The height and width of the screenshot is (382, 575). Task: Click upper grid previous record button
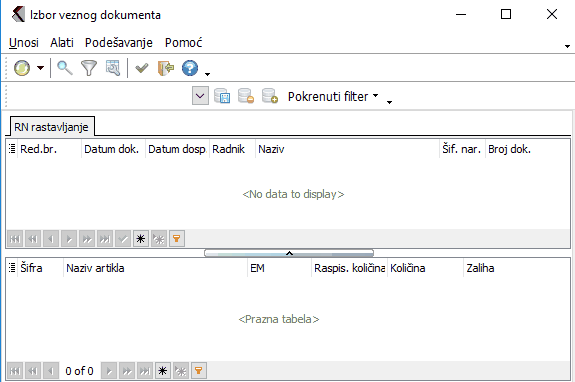coord(51,239)
